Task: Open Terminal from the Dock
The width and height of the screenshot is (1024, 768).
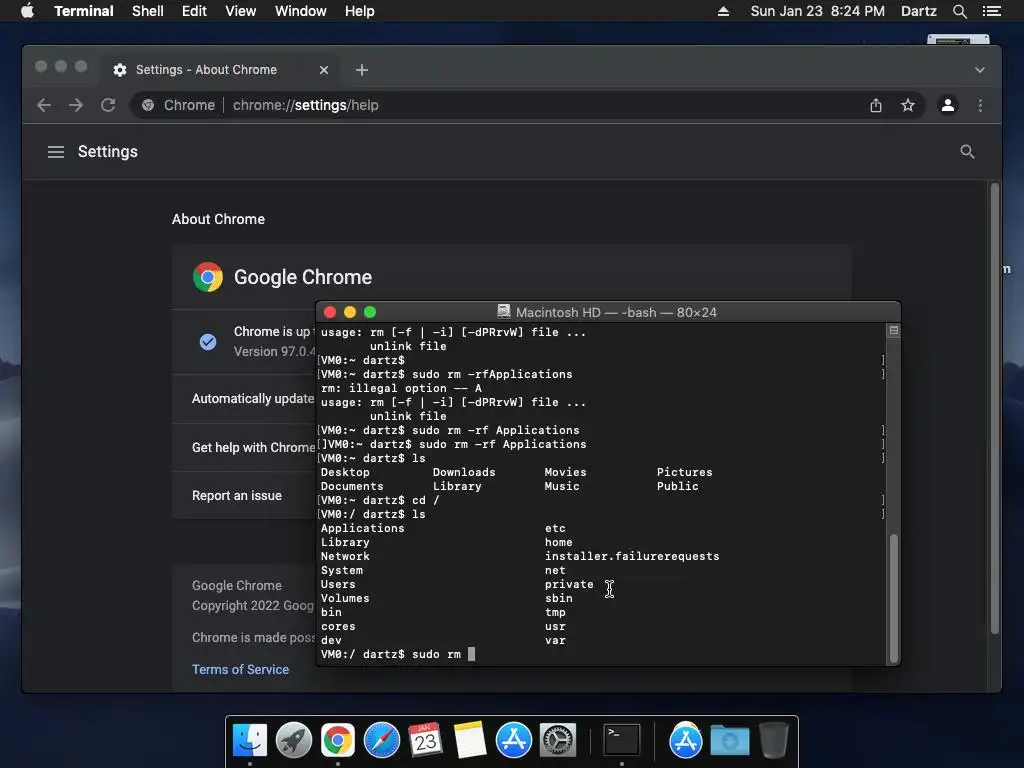Action: pyautogui.click(x=621, y=741)
